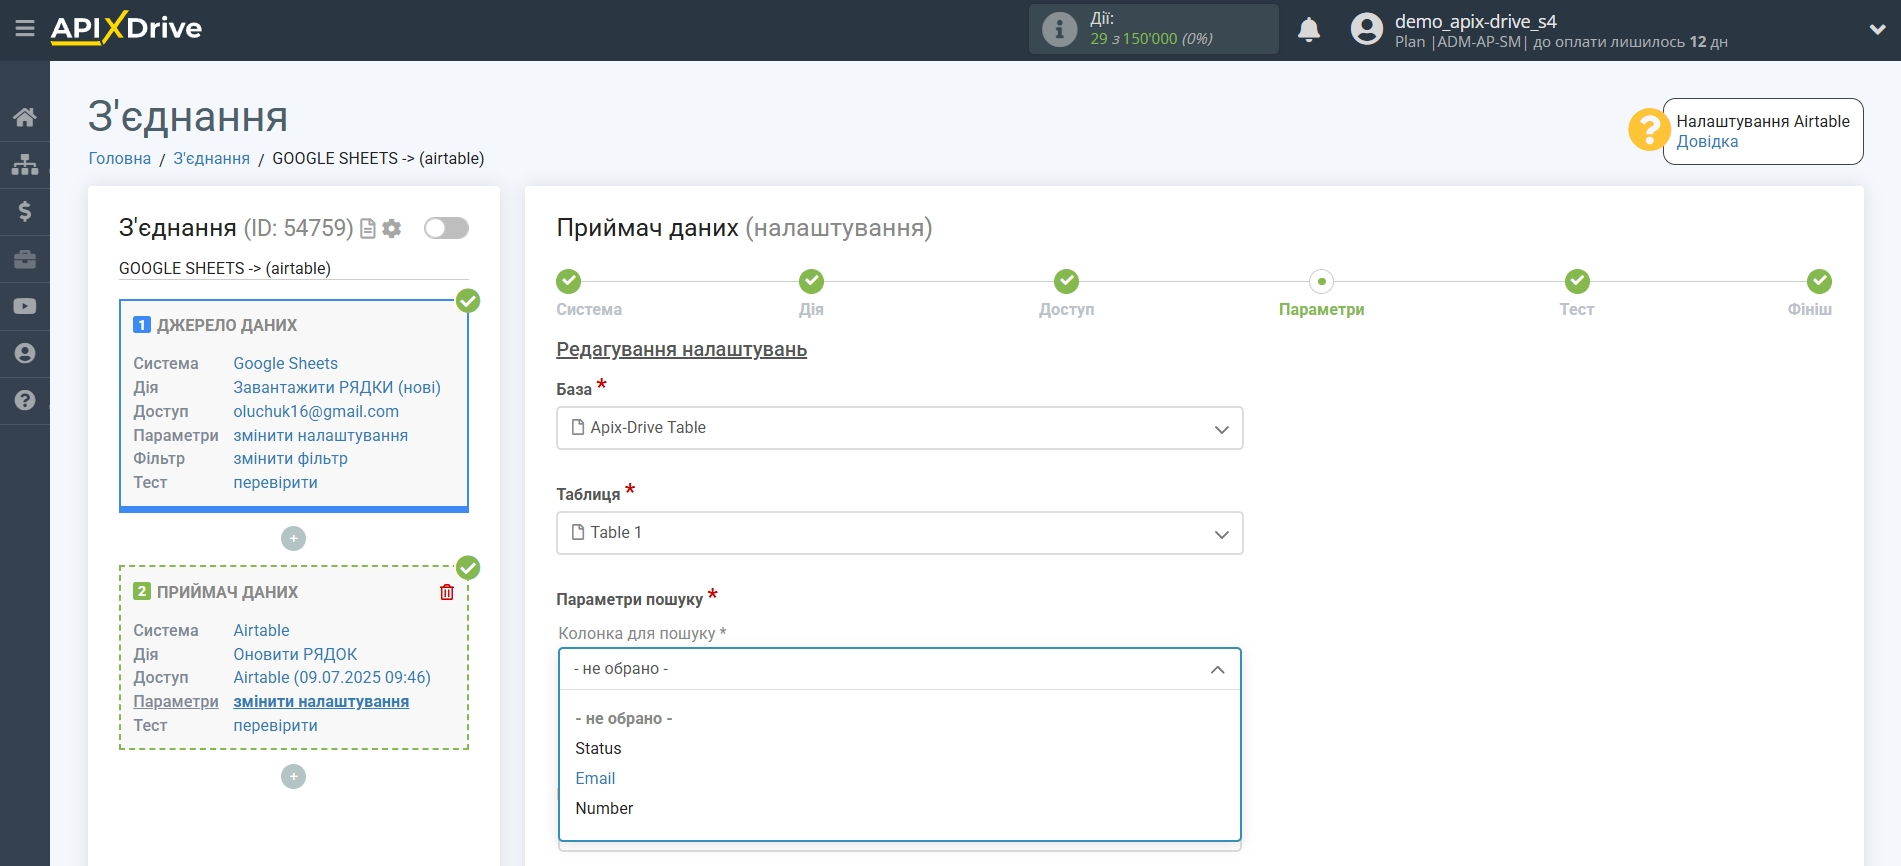This screenshot has height=866, width=1901.
Task: Expand the account menu chevron
Action: [x=1877, y=30]
